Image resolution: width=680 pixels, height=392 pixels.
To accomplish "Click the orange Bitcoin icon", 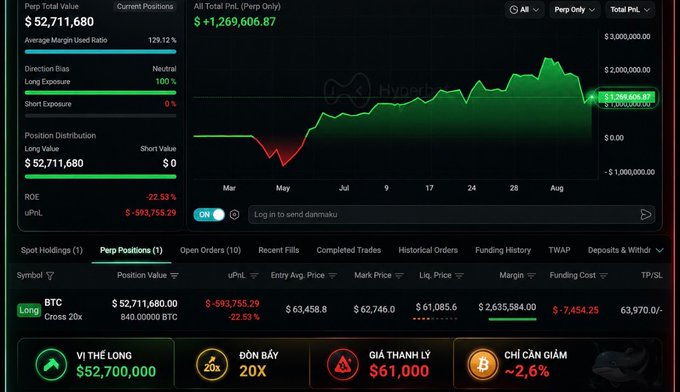I will click(483, 365).
